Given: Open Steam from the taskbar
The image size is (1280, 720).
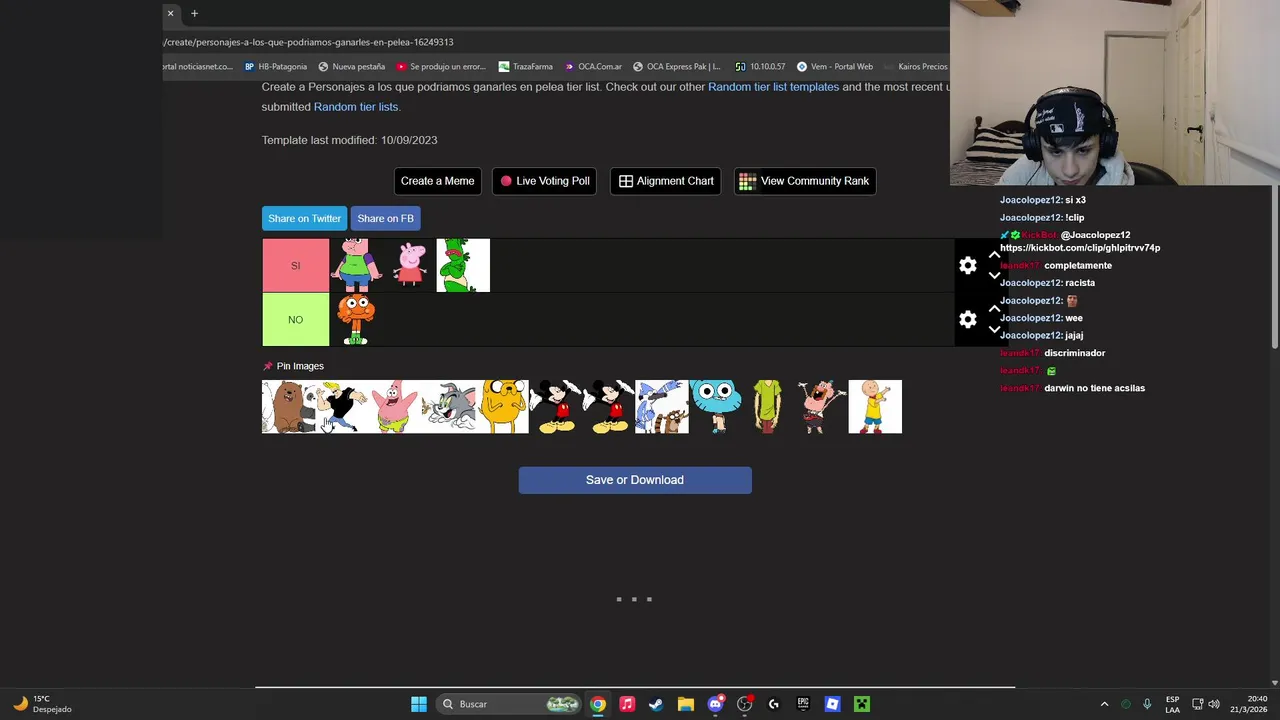Looking at the screenshot, I should pos(656,704).
